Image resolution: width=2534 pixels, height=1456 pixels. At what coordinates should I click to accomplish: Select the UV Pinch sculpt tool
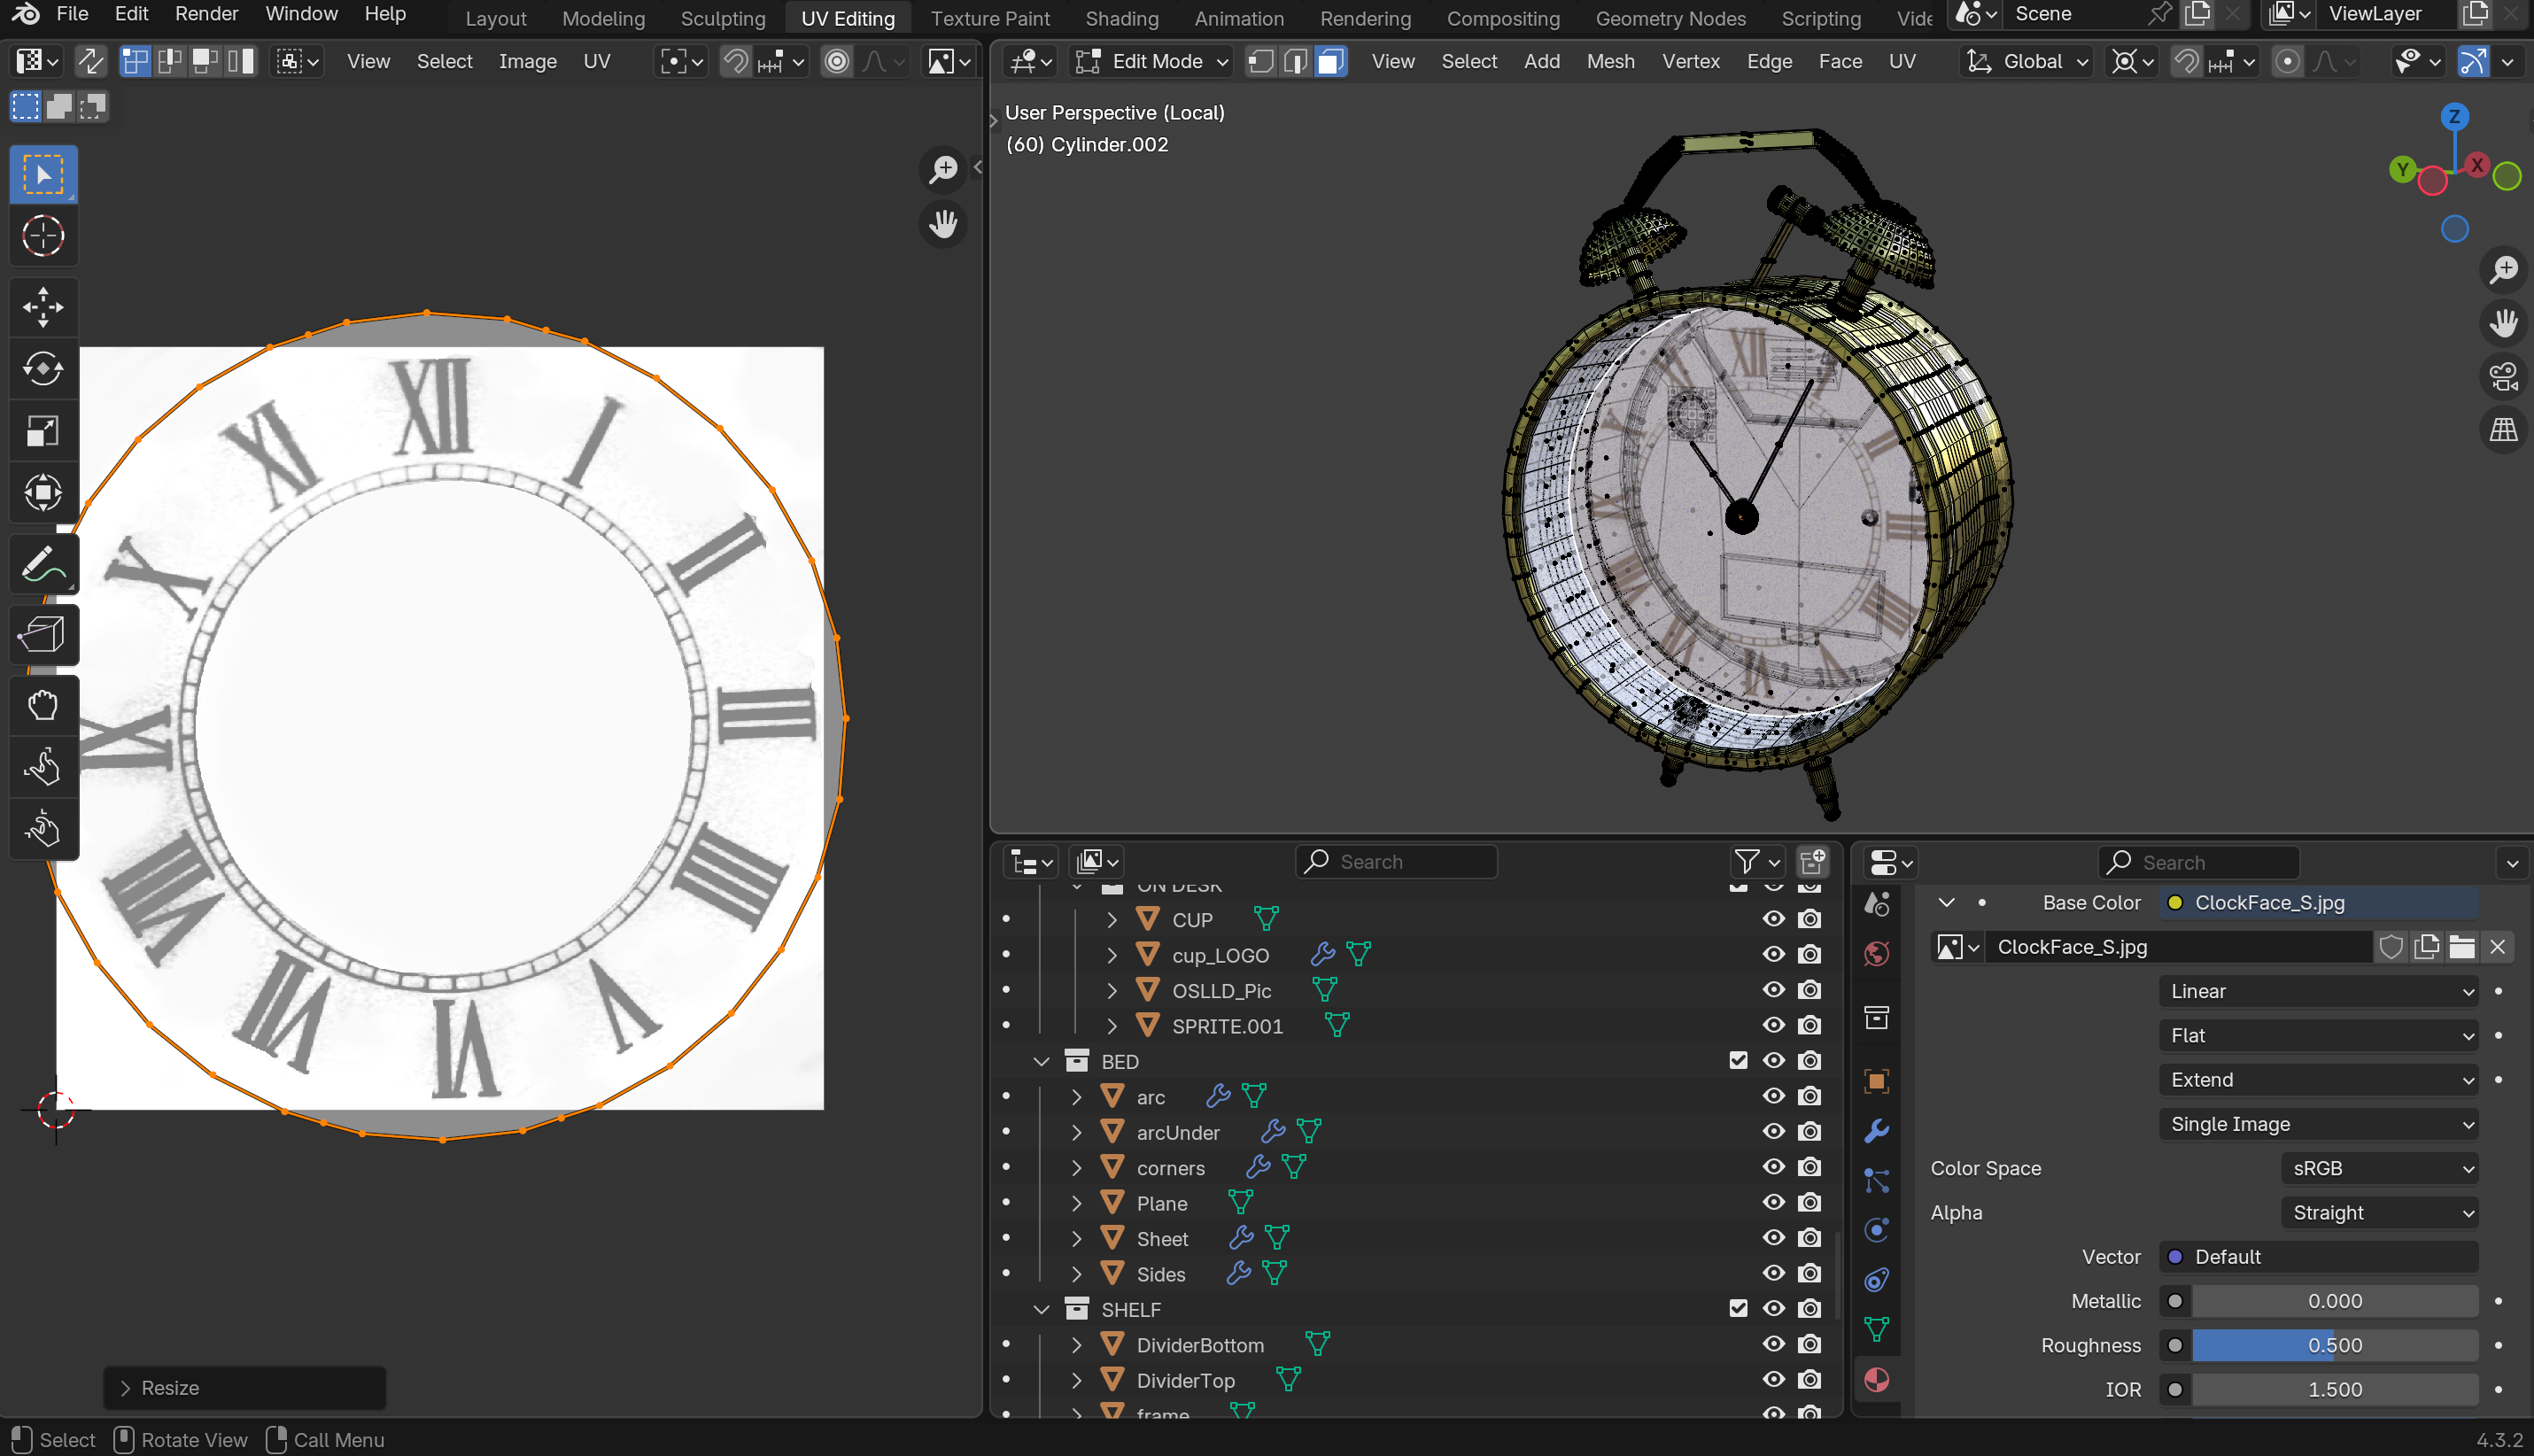[x=43, y=830]
